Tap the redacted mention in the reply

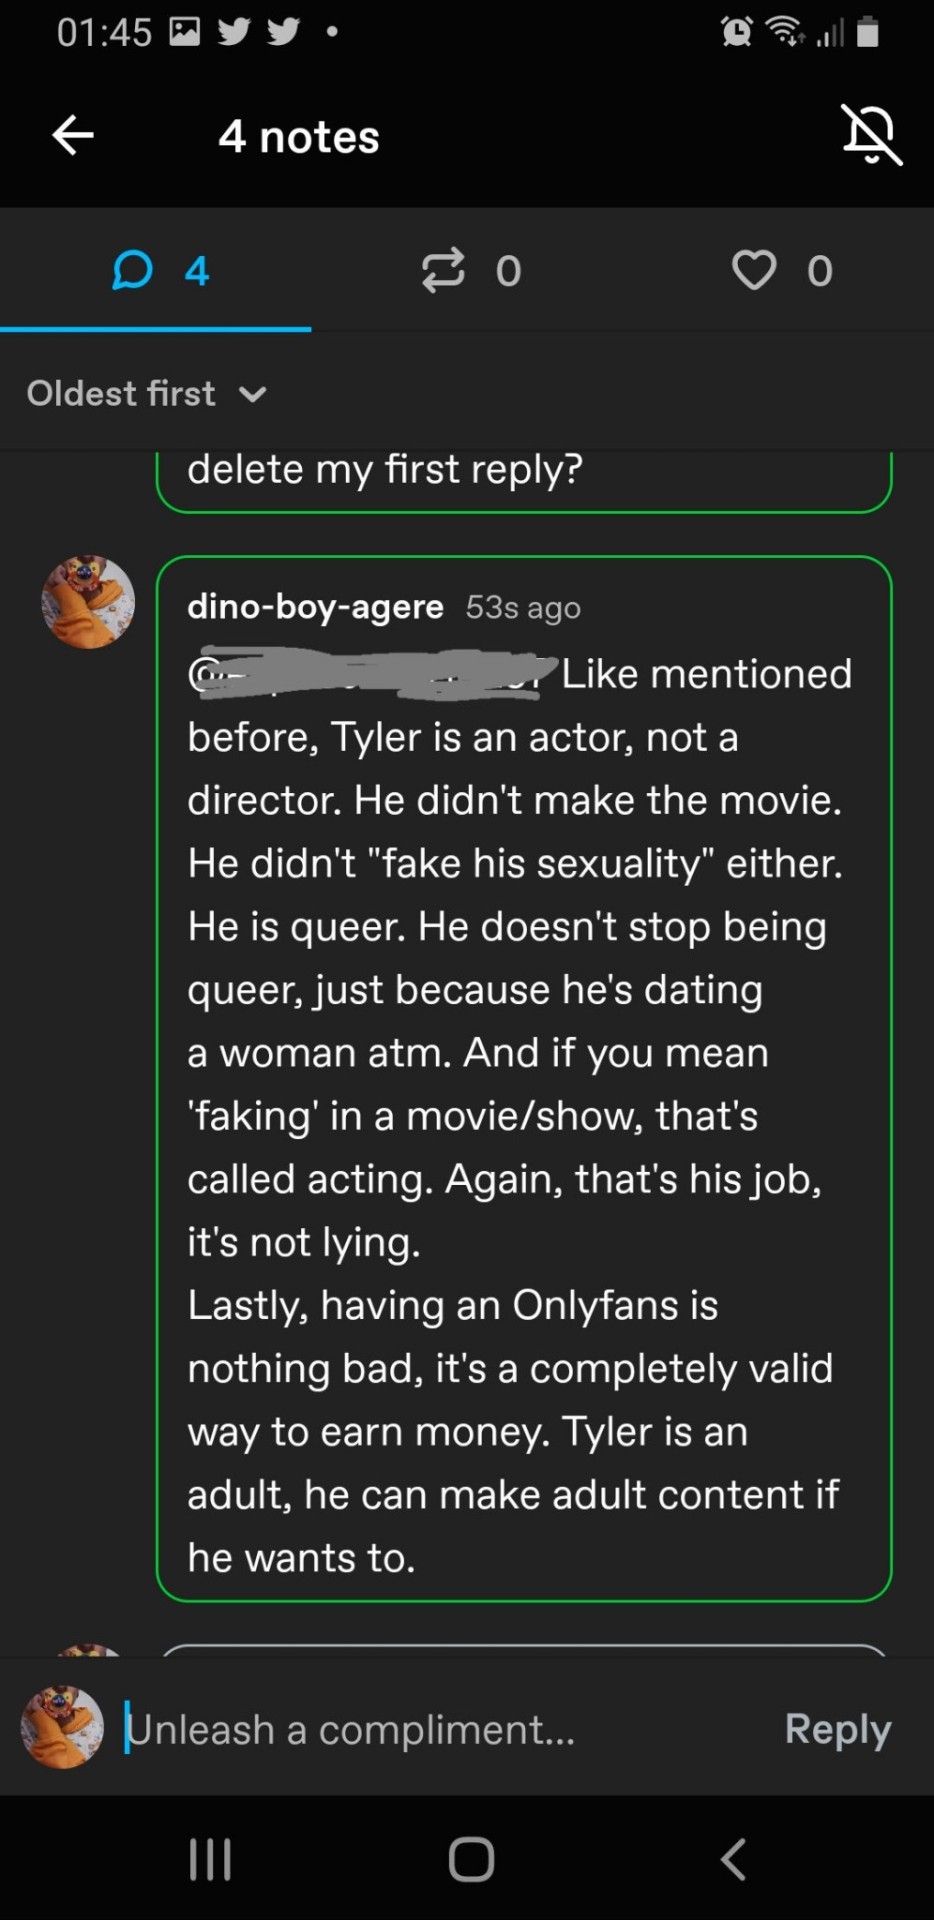coord(370,673)
